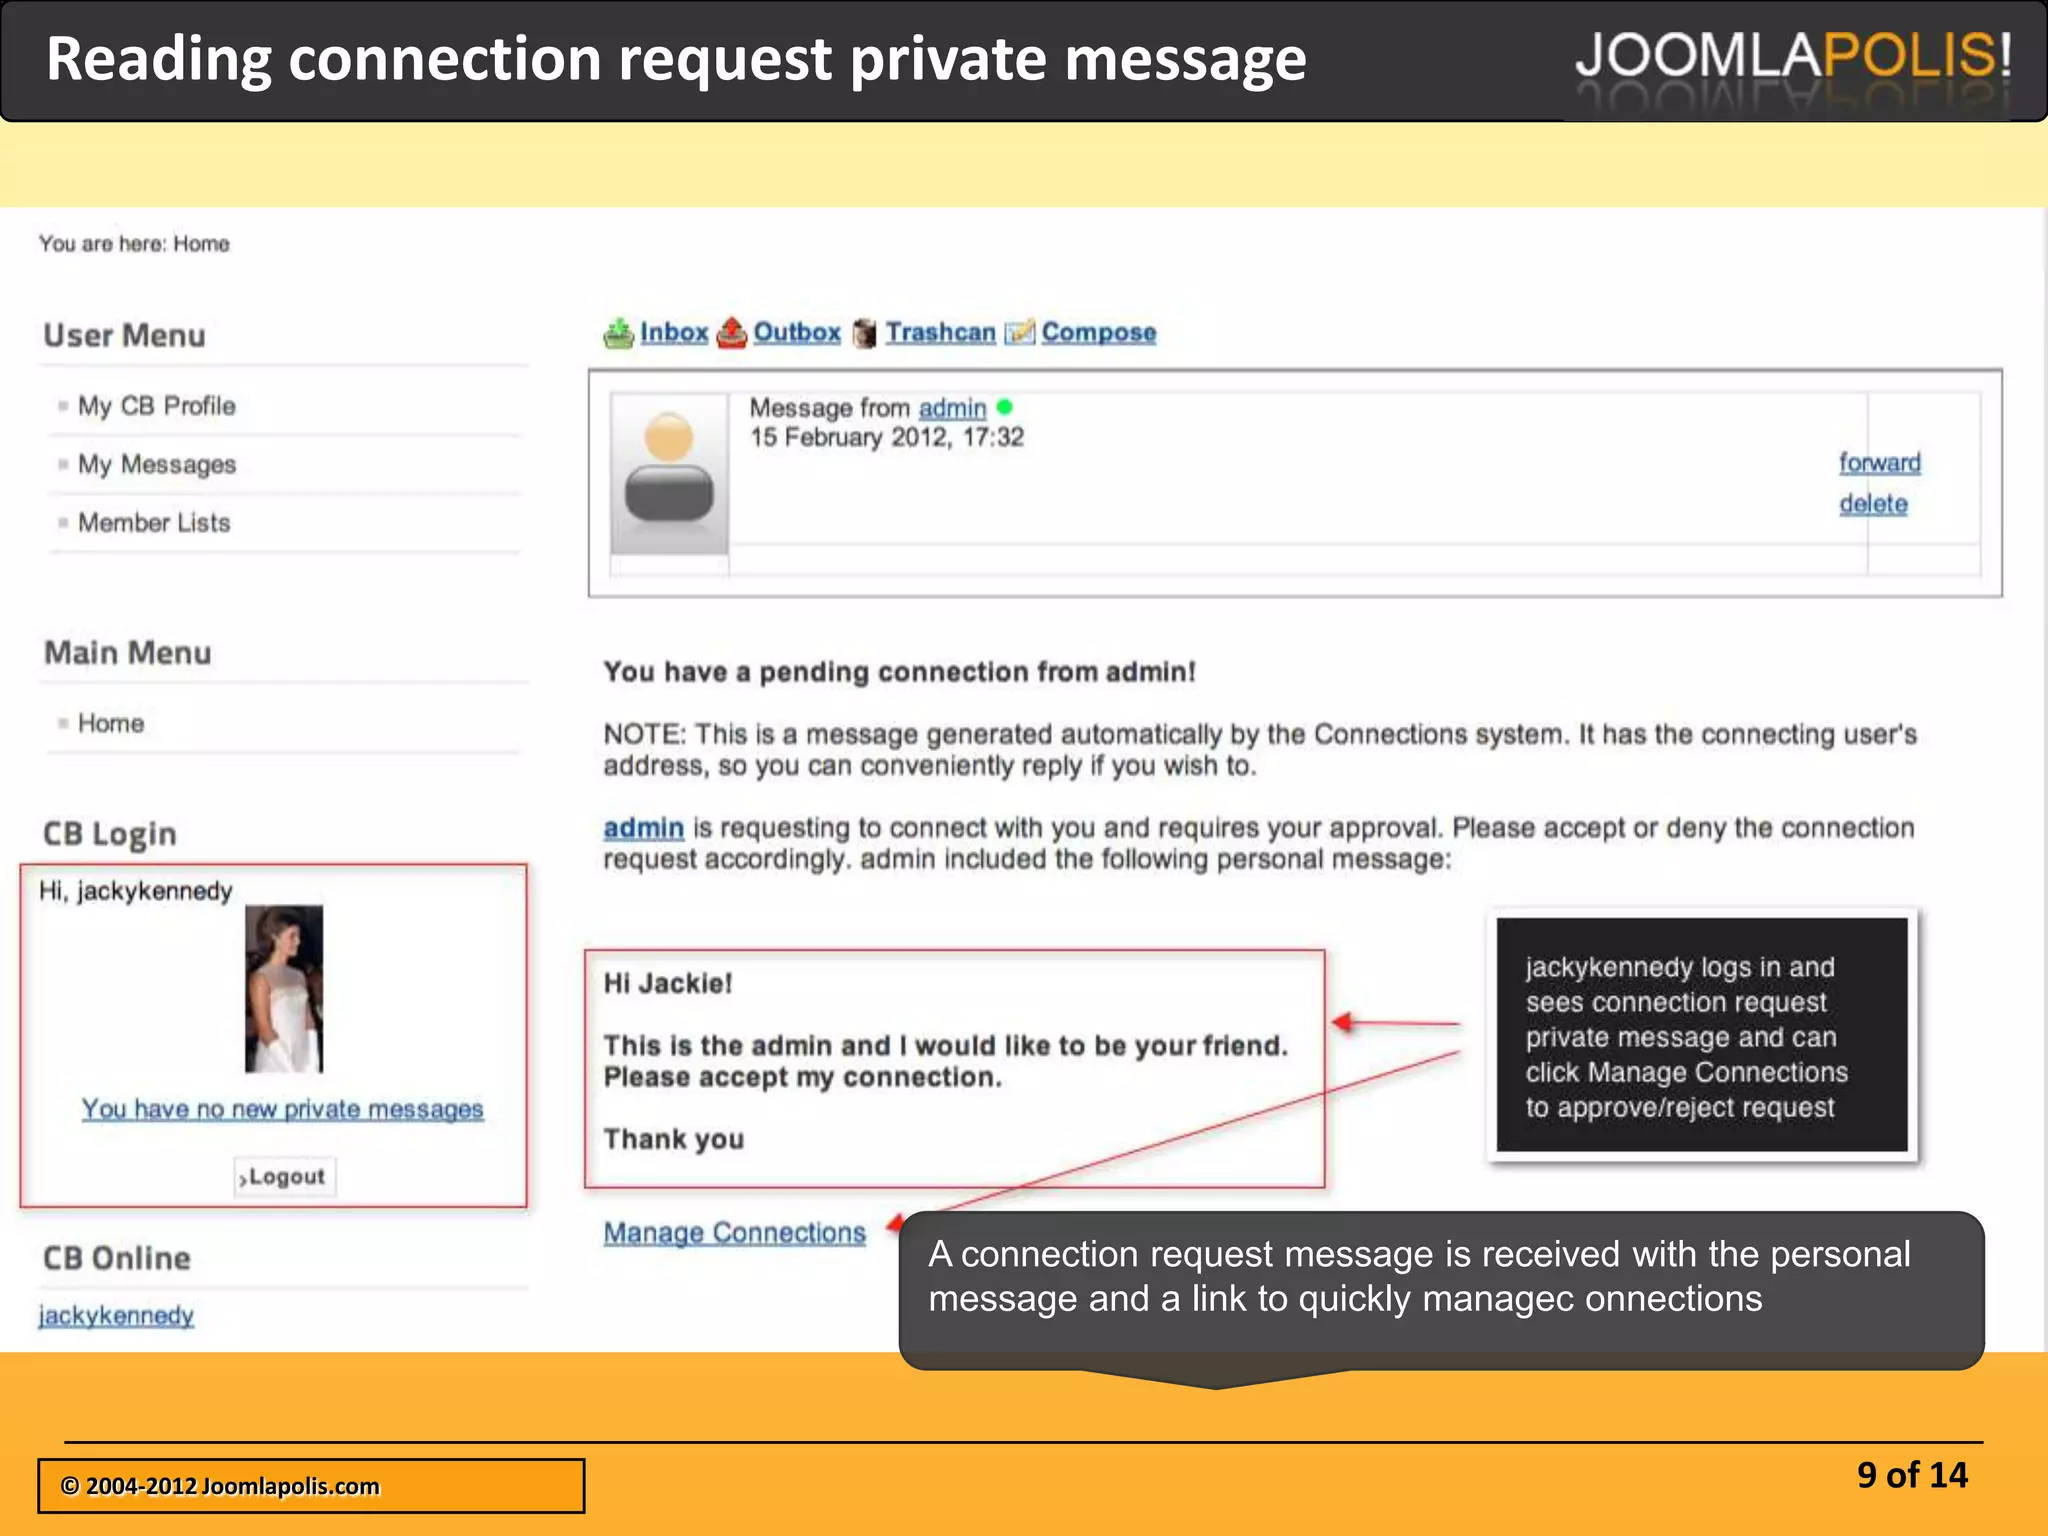
Task: Click '15 February 2012, 17:32' date text
Action: click(887, 437)
